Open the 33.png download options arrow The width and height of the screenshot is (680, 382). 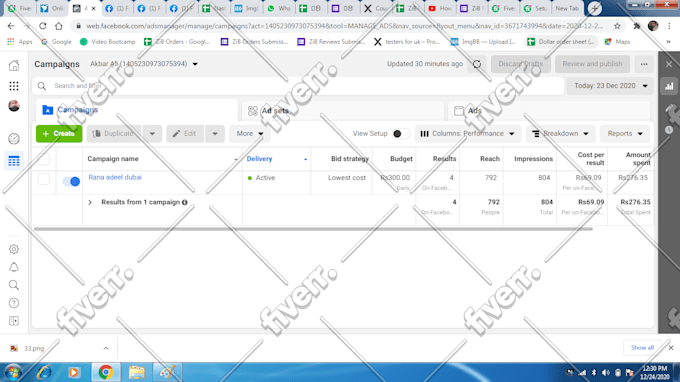(x=106, y=348)
